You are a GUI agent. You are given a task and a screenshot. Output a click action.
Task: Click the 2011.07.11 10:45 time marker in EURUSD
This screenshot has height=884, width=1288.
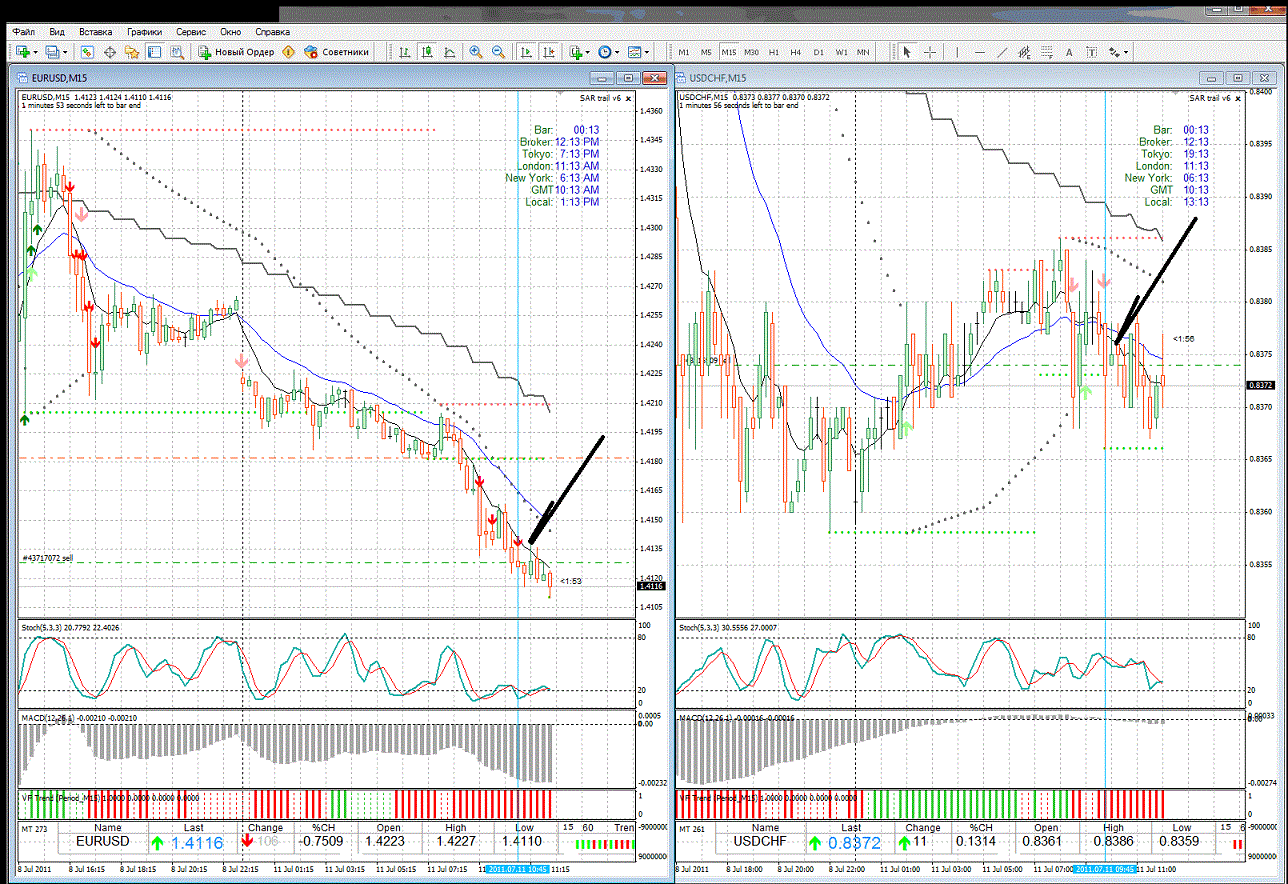click(x=516, y=869)
